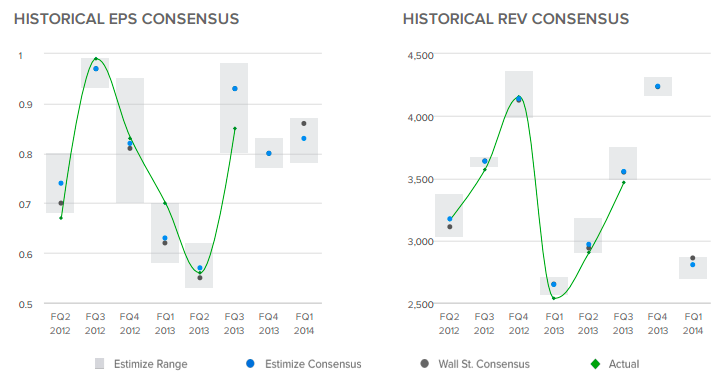Click the revenue y-axis label '3,000'

420,242
